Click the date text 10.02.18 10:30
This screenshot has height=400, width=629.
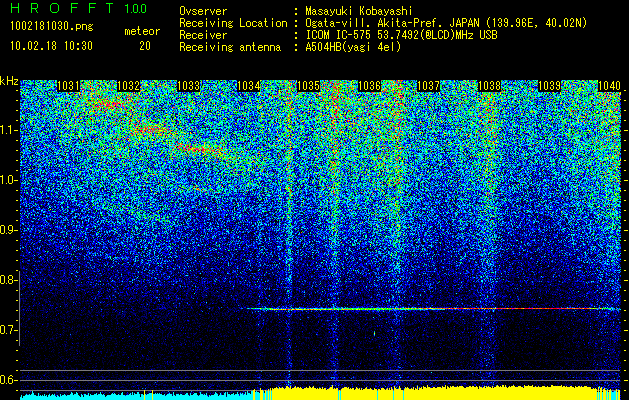coord(51,46)
